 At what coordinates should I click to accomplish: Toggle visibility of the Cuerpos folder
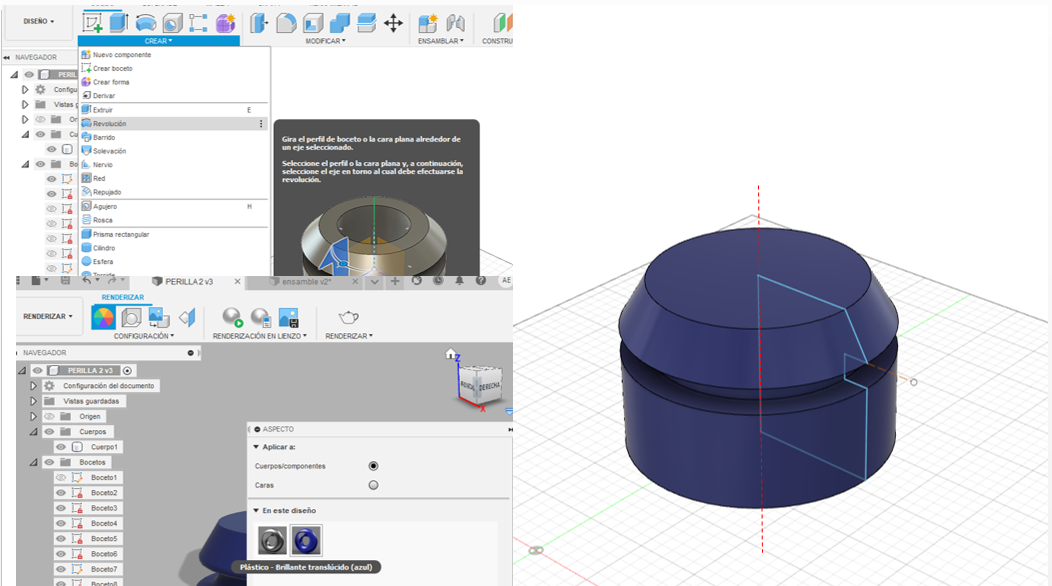(x=50, y=432)
